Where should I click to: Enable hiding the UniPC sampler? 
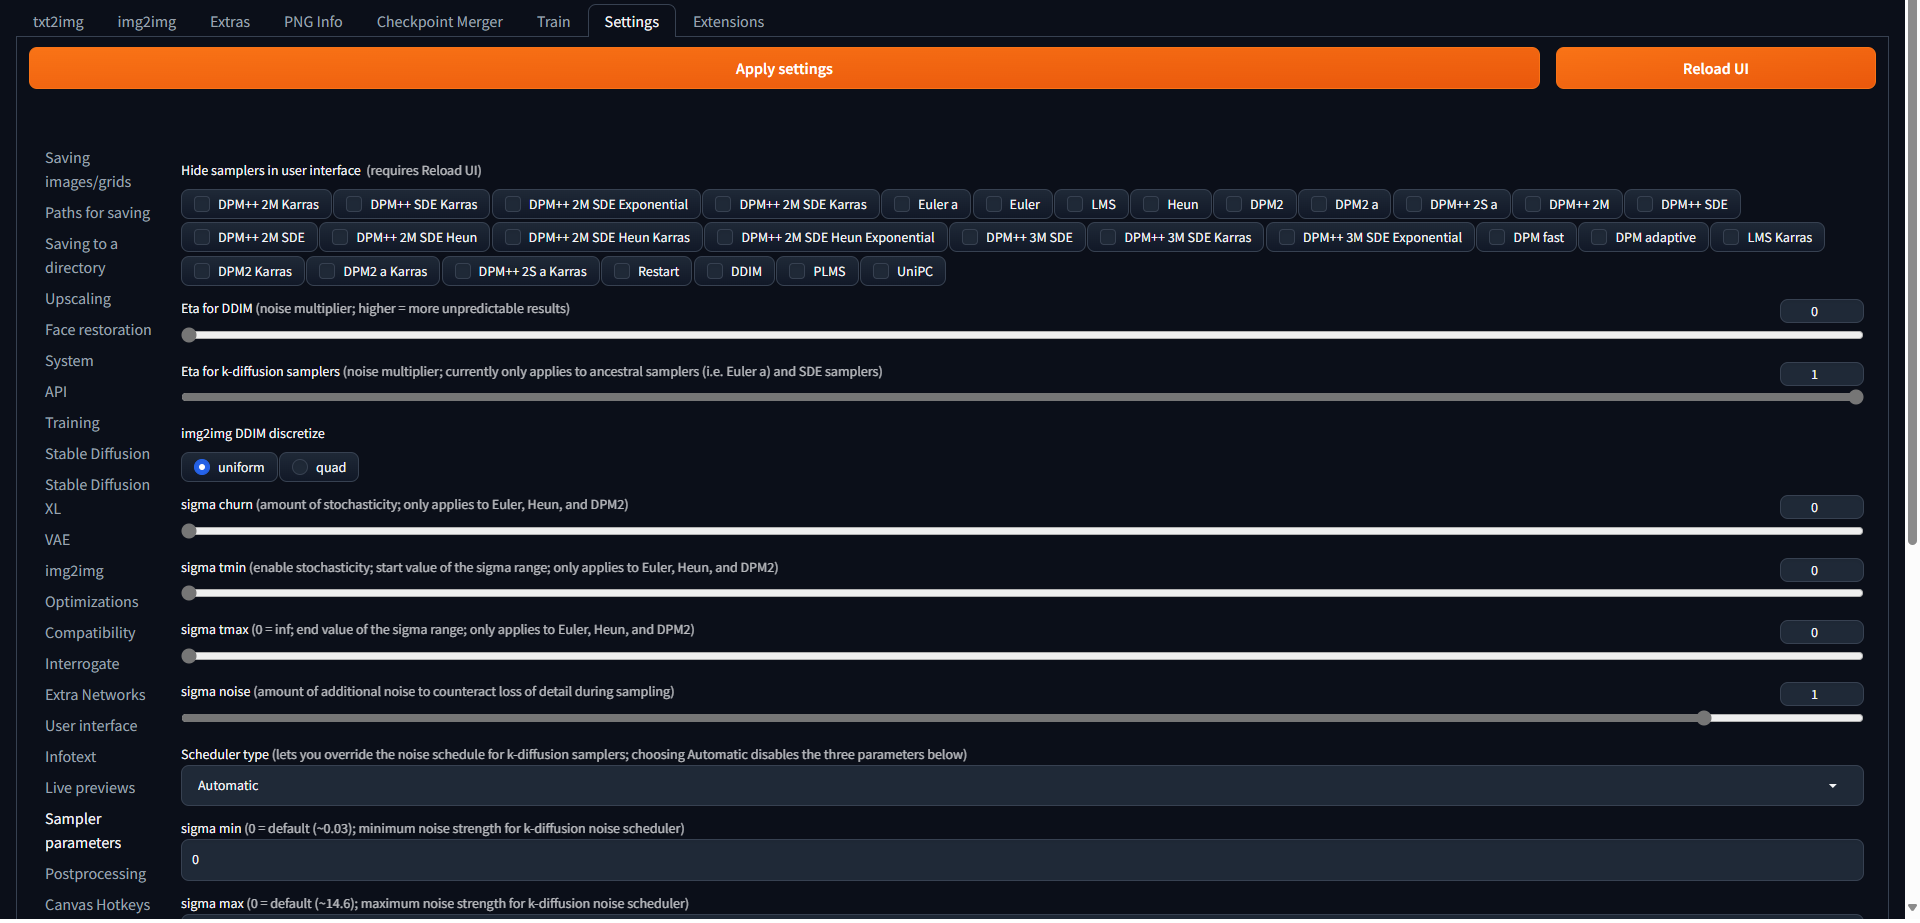pos(881,272)
